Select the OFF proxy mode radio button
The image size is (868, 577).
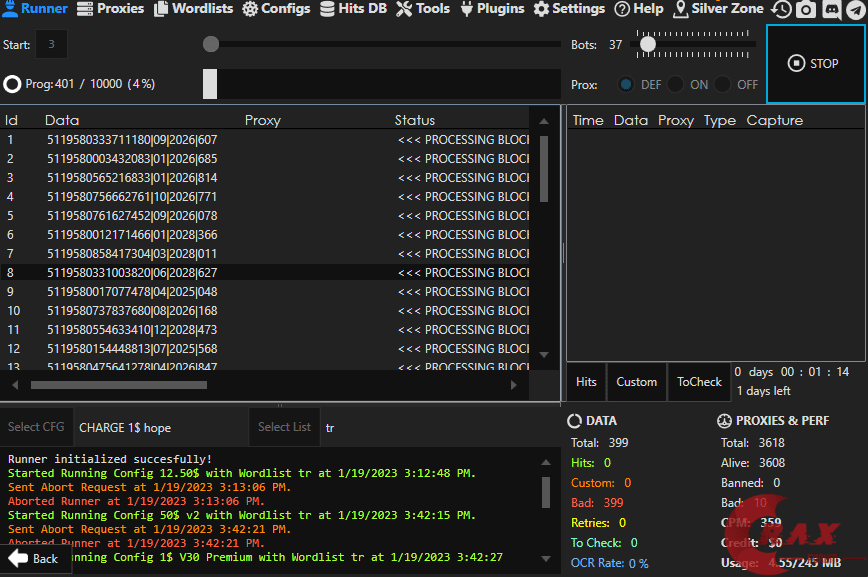[722, 85]
